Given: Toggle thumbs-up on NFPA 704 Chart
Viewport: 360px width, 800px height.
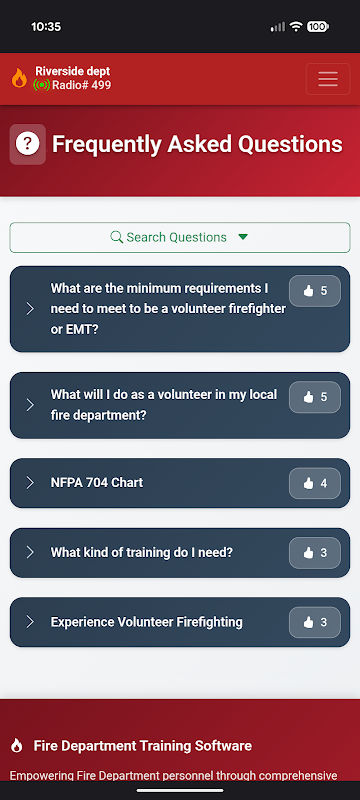Looking at the screenshot, I should (x=315, y=483).
